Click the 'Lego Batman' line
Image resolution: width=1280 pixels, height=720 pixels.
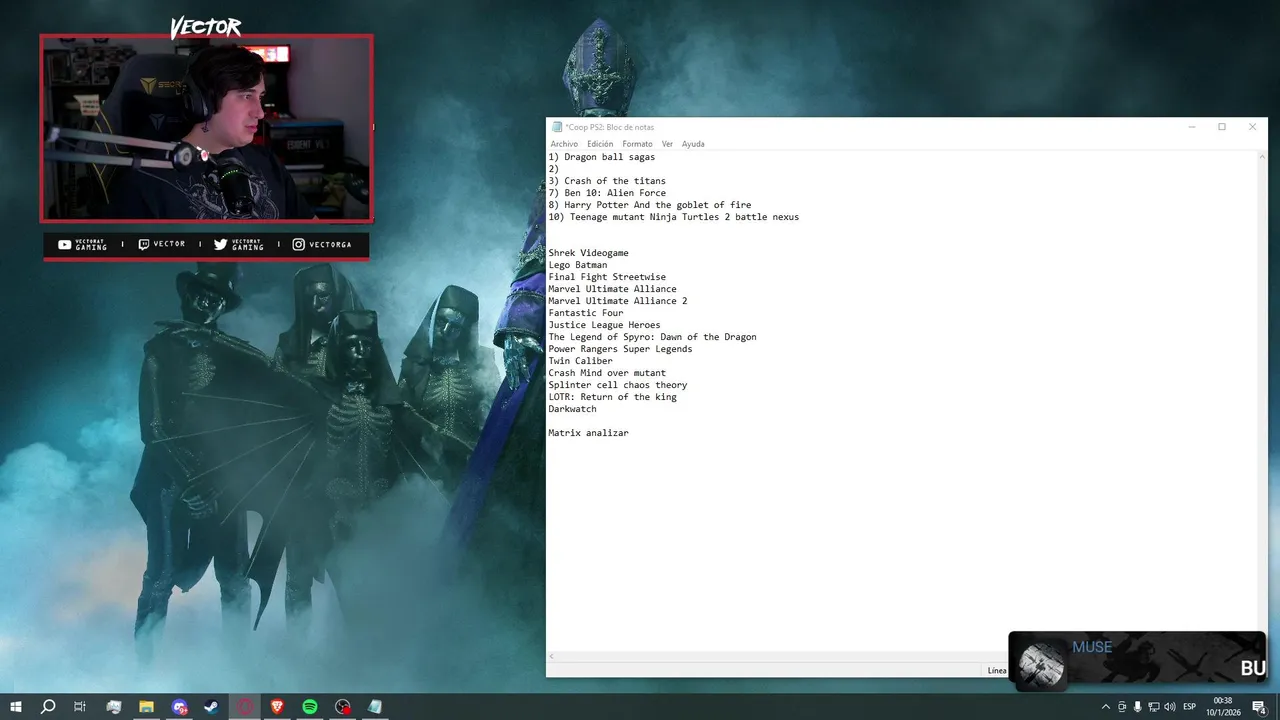pyautogui.click(x=577, y=265)
